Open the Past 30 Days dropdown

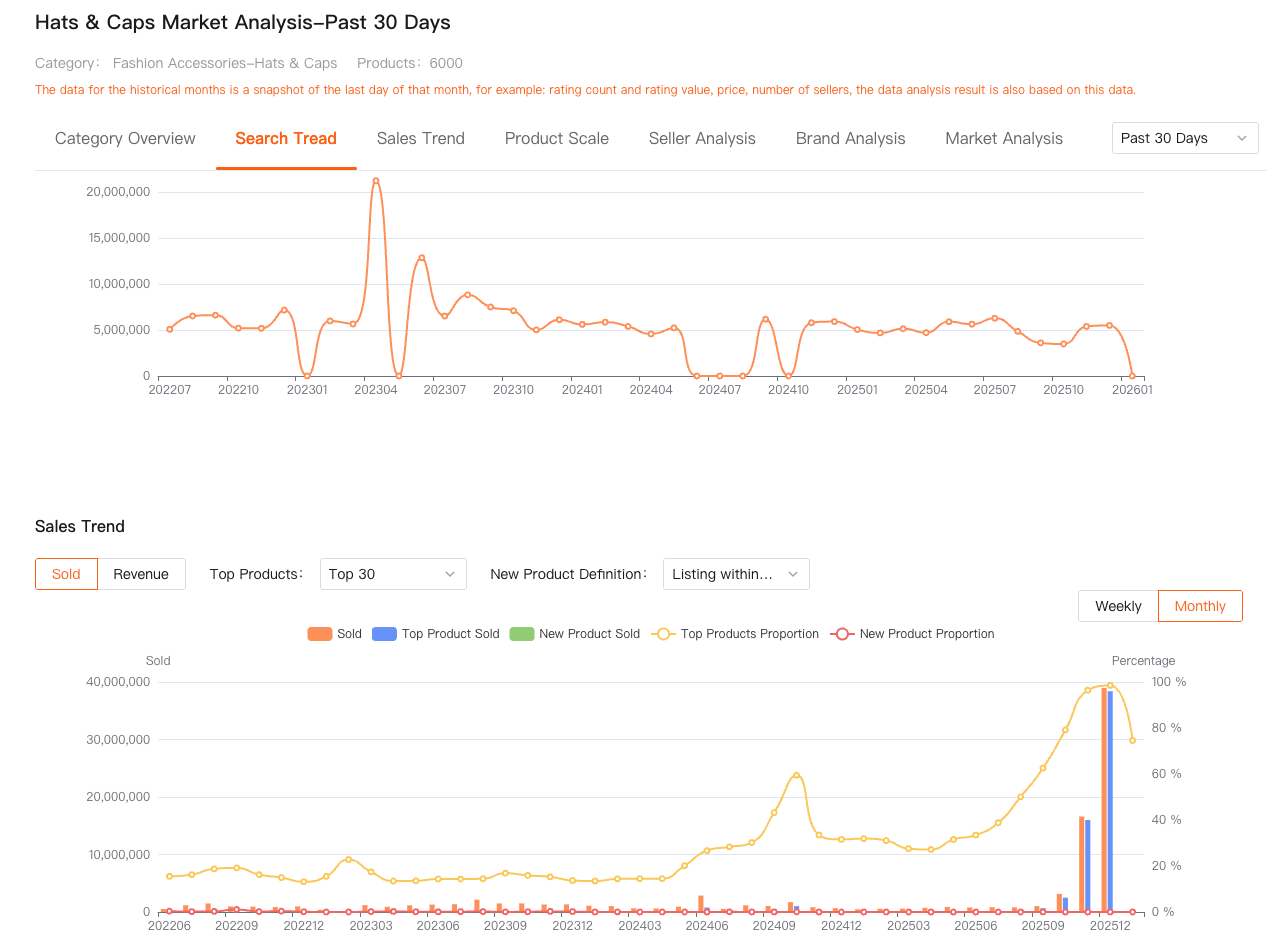coord(1184,138)
